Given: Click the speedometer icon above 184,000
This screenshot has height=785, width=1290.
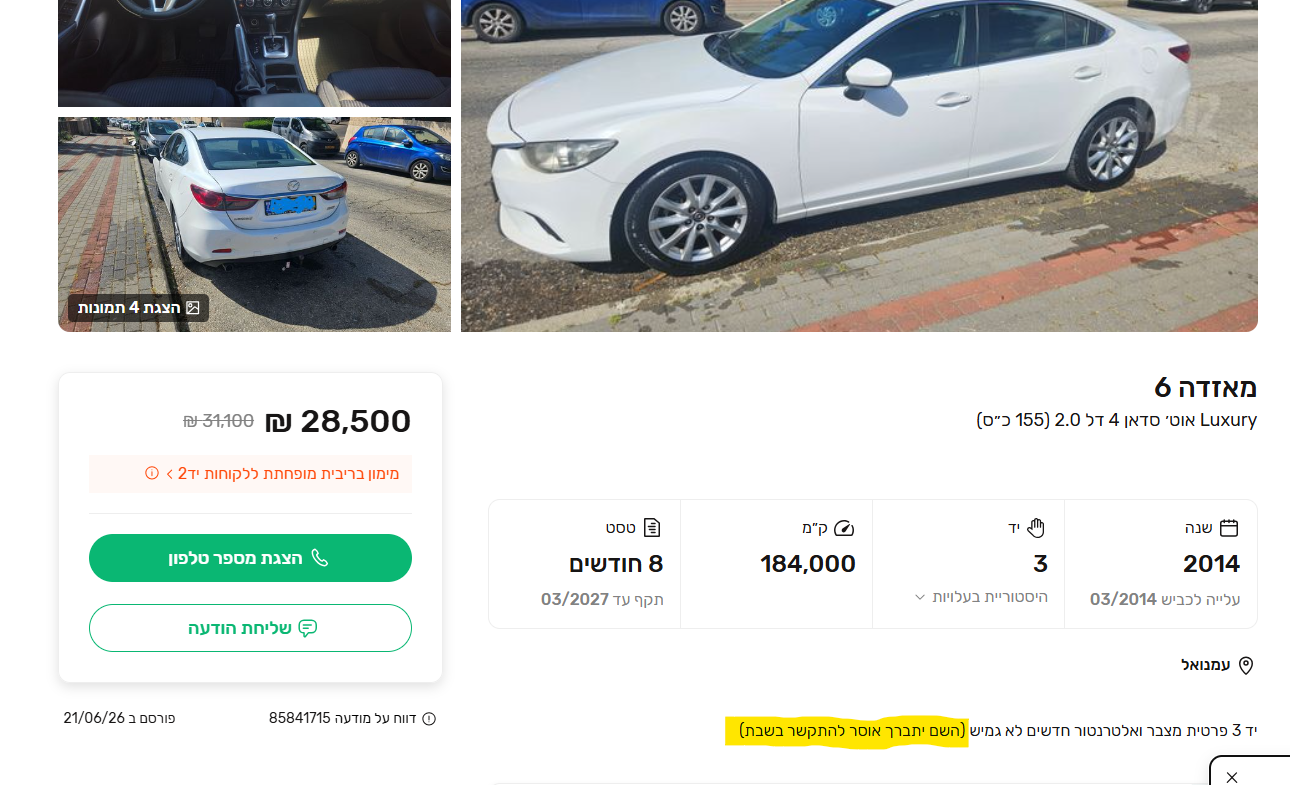Looking at the screenshot, I should 845,528.
